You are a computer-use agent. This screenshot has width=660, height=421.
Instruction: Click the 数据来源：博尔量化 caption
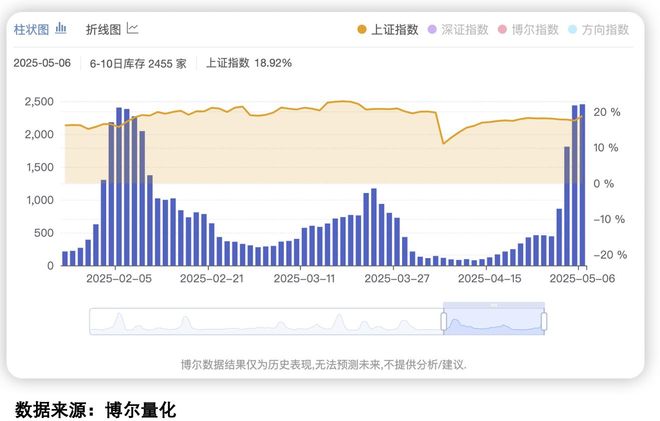coord(95,410)
